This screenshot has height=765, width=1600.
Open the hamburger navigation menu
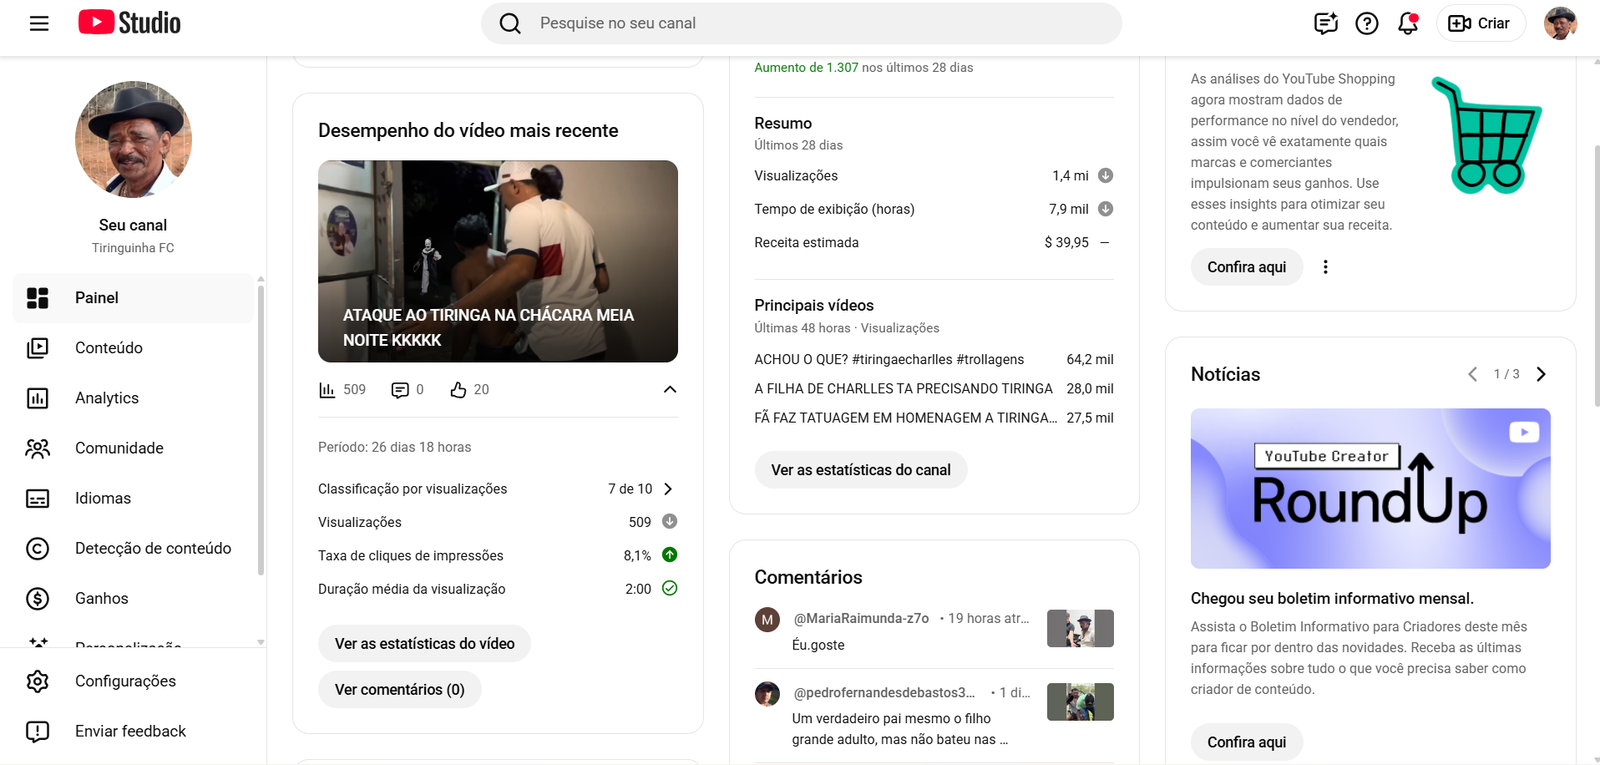tap(39, 23)
